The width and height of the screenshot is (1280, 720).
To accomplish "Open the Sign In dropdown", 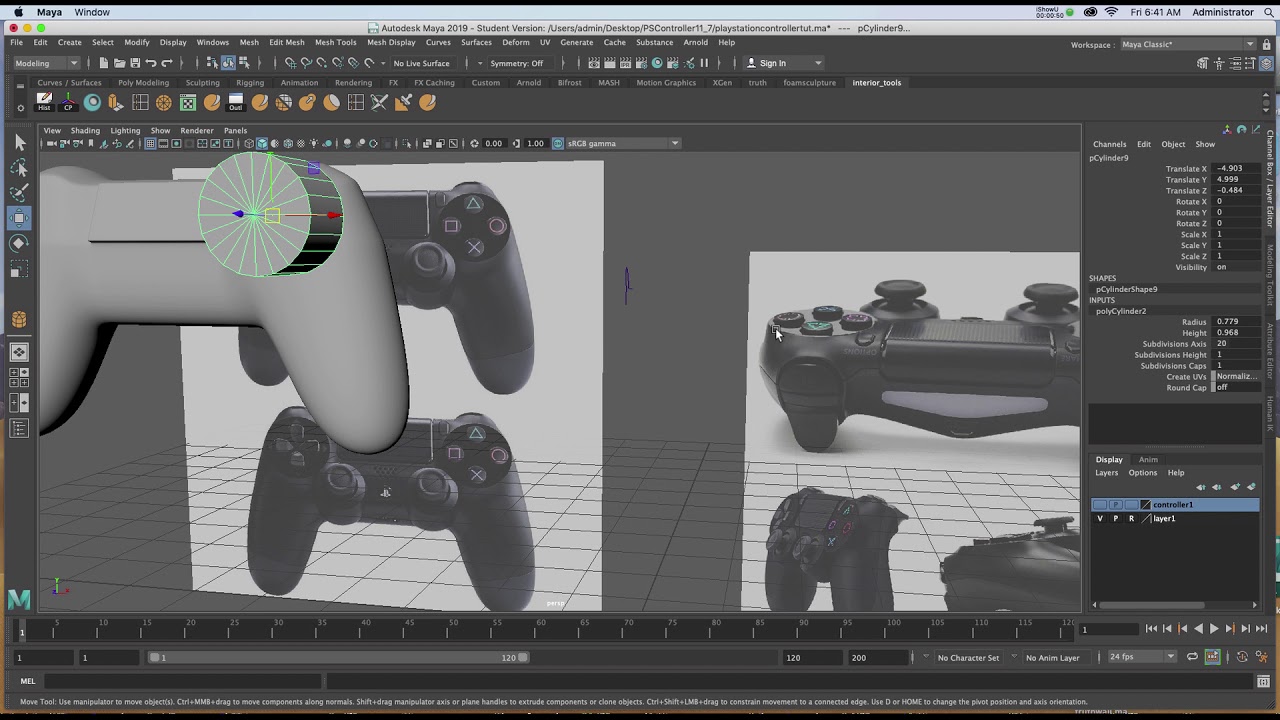I will click(784, 63).
